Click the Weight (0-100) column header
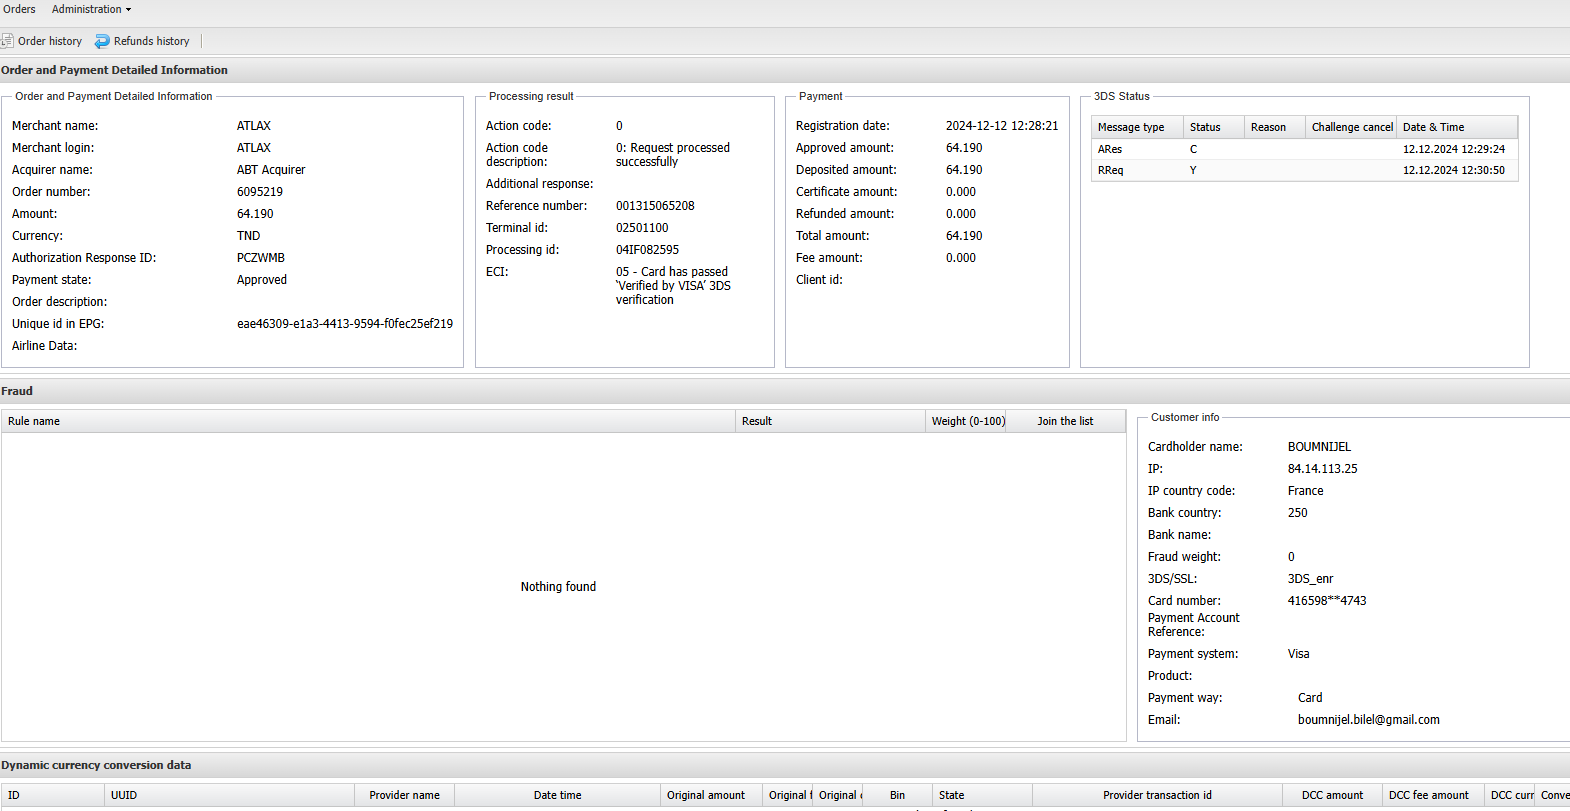 pyautogui.click(x=968, y=421)
